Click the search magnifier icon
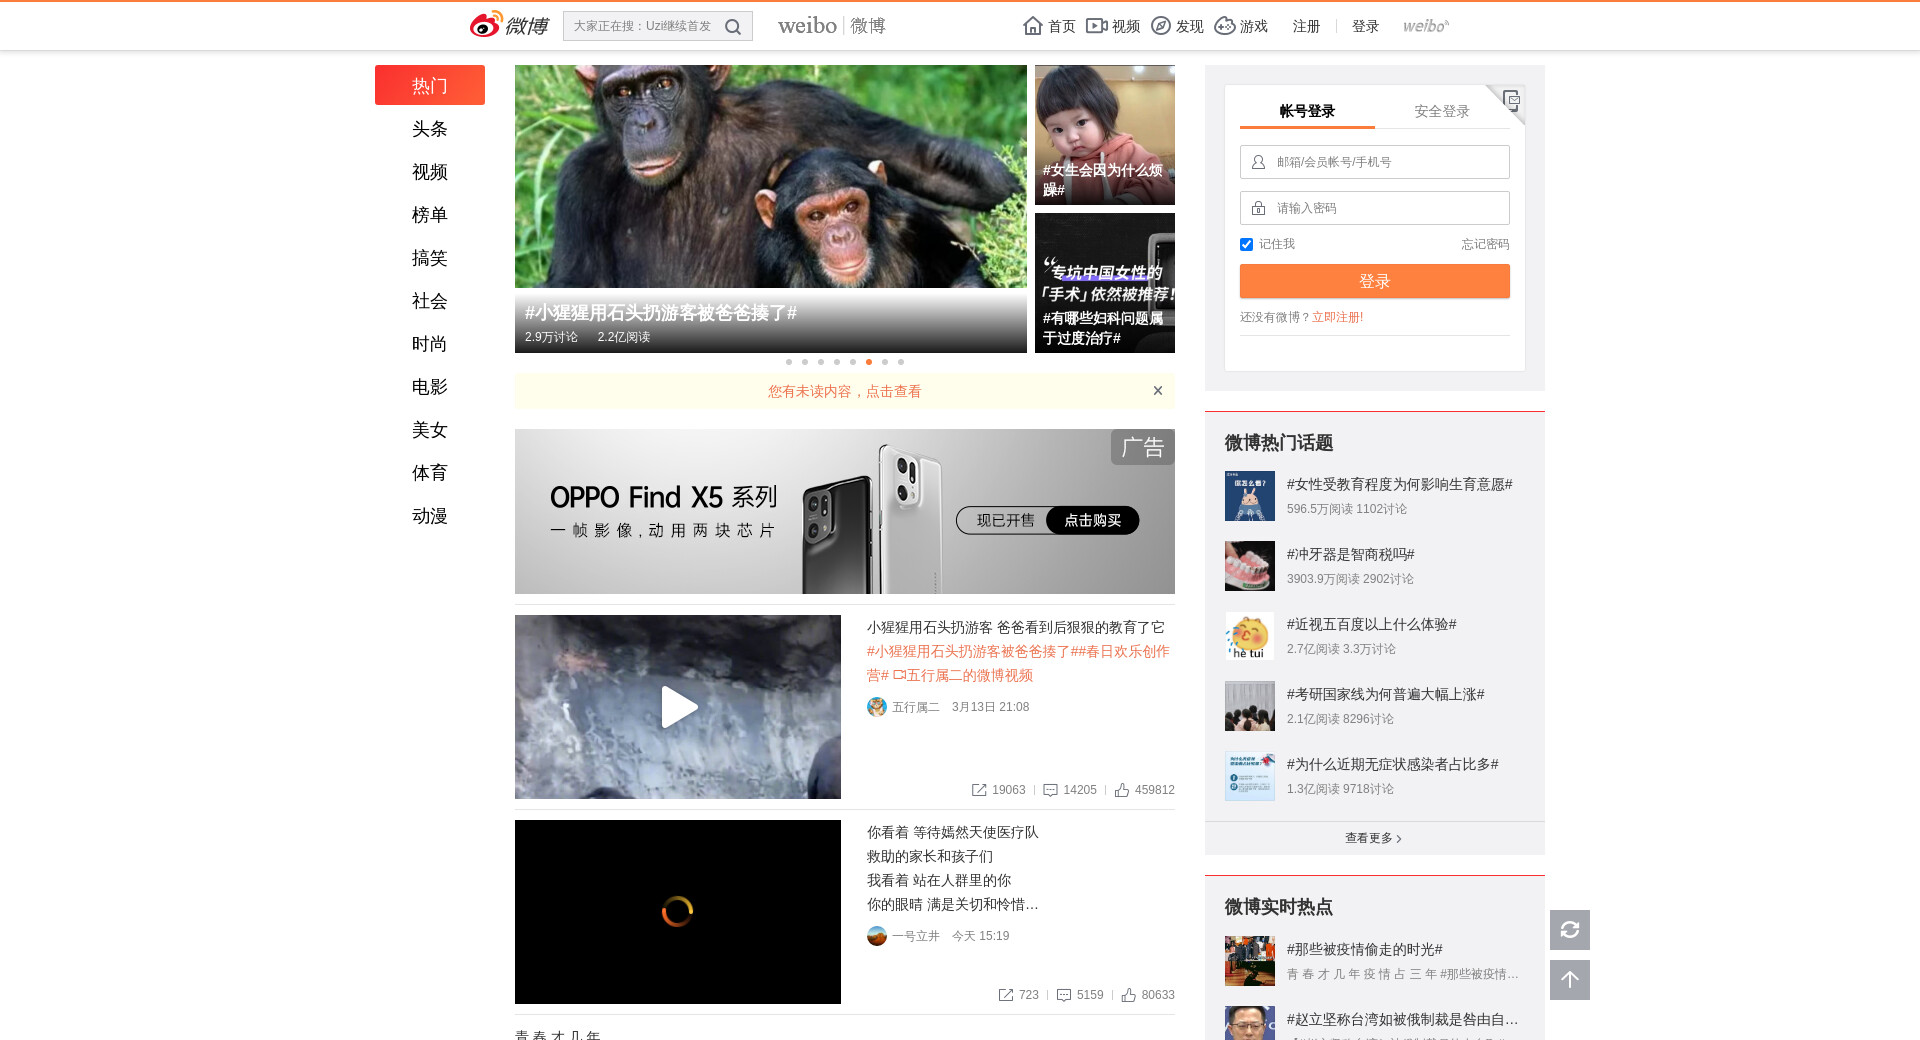Image resolution: width=1920 pixels, height=1040 pixels. pos(733,27)
